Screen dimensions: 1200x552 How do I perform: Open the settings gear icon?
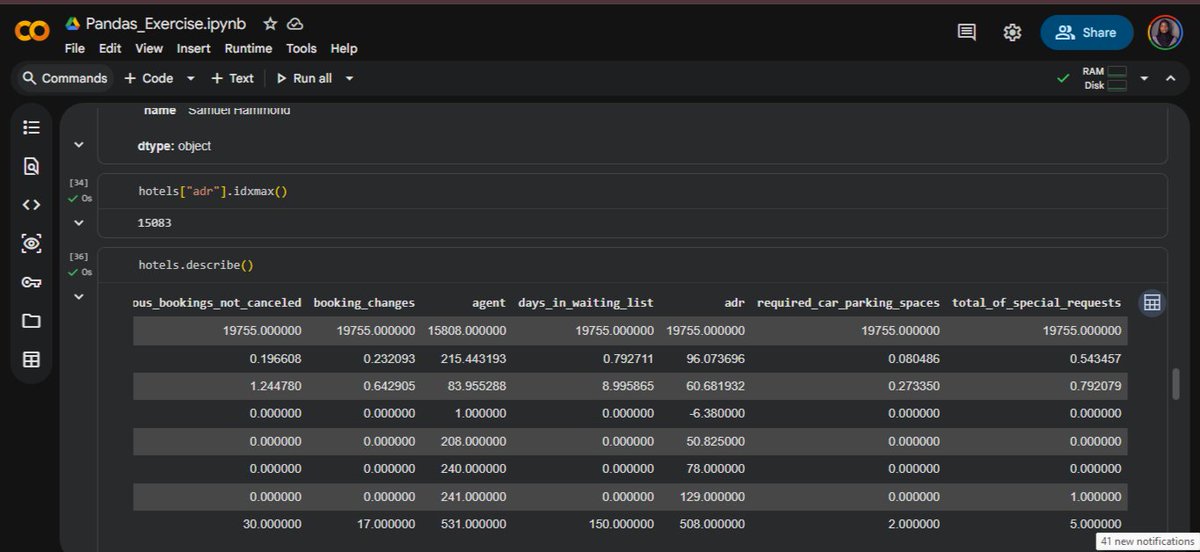coord(1012,32)
